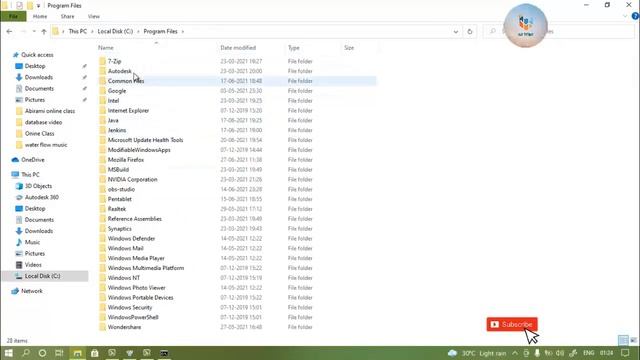This screenshot has height=360, width=640.
Task: Select the Windows NT folder
Action: pyautogui.click(x=124, y=278)
